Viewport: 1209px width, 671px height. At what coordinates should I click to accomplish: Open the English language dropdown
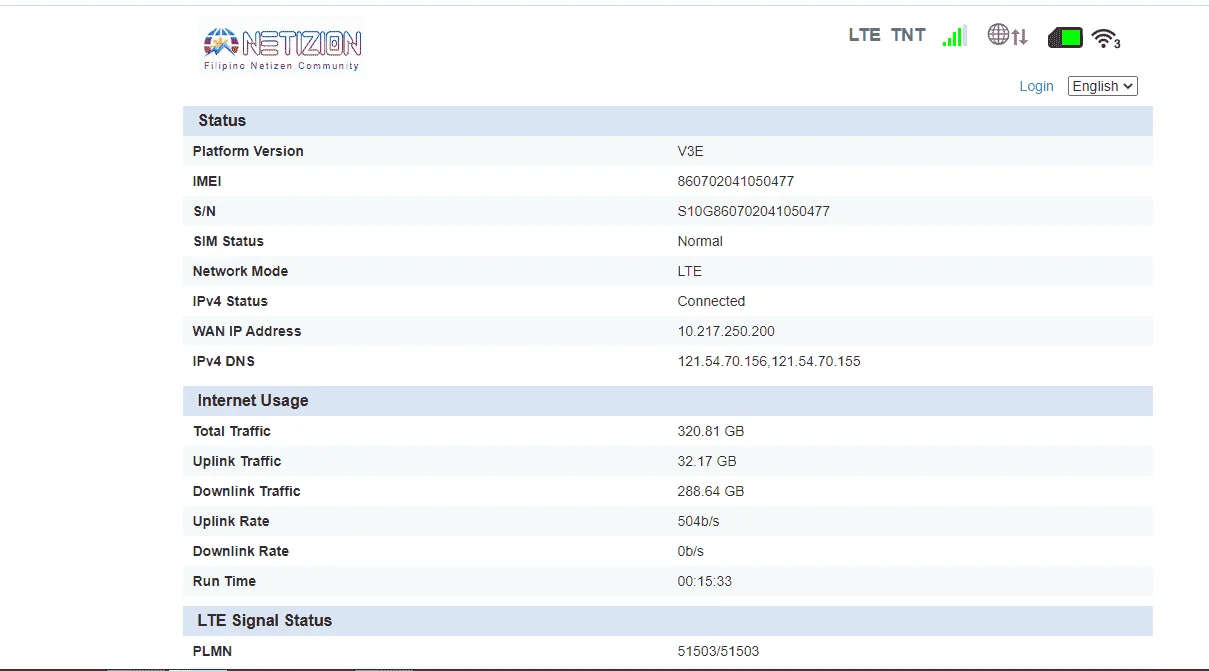(1103, 86)
